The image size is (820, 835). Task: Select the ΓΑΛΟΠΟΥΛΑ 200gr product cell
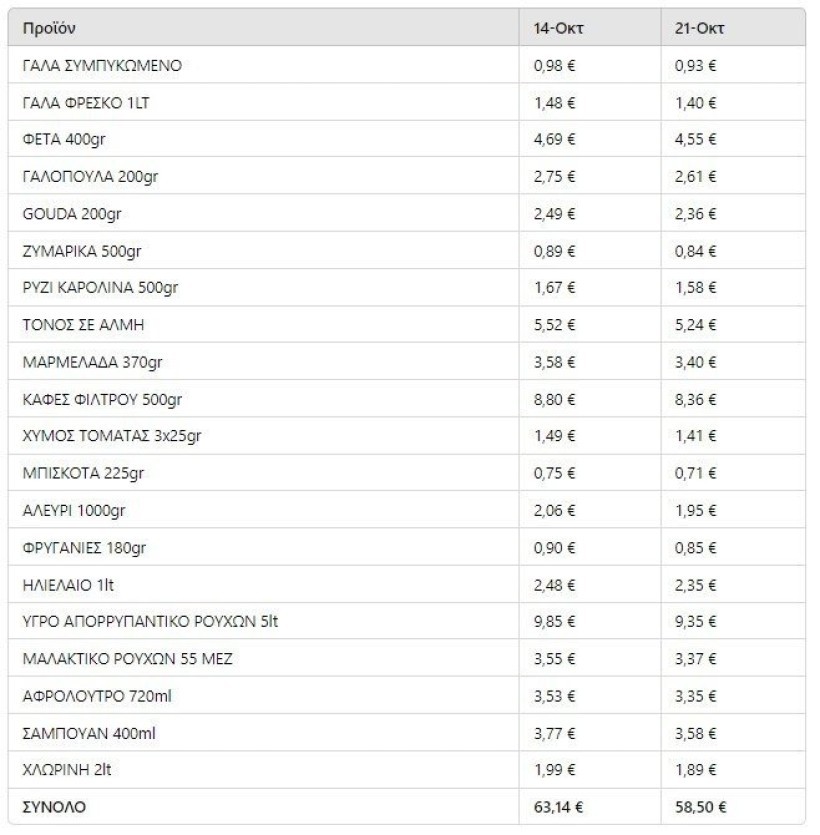coord(90,177)
